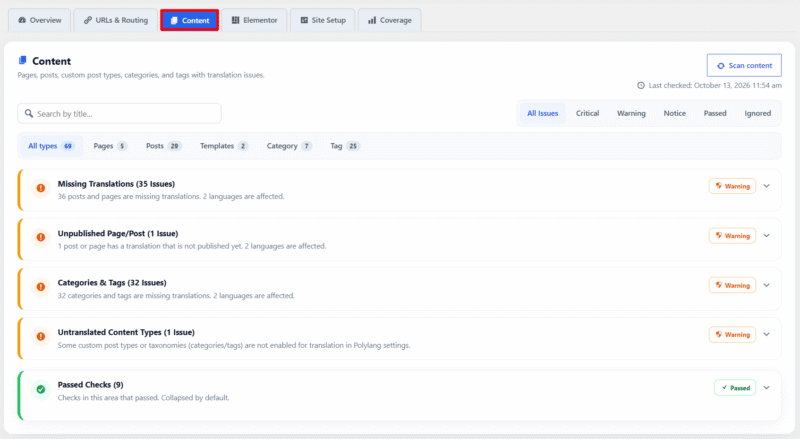The width and height of the screenshot is (800, 439).
Task: Click Warning badge on Untranslated Content Types
Action: [732, 334]
